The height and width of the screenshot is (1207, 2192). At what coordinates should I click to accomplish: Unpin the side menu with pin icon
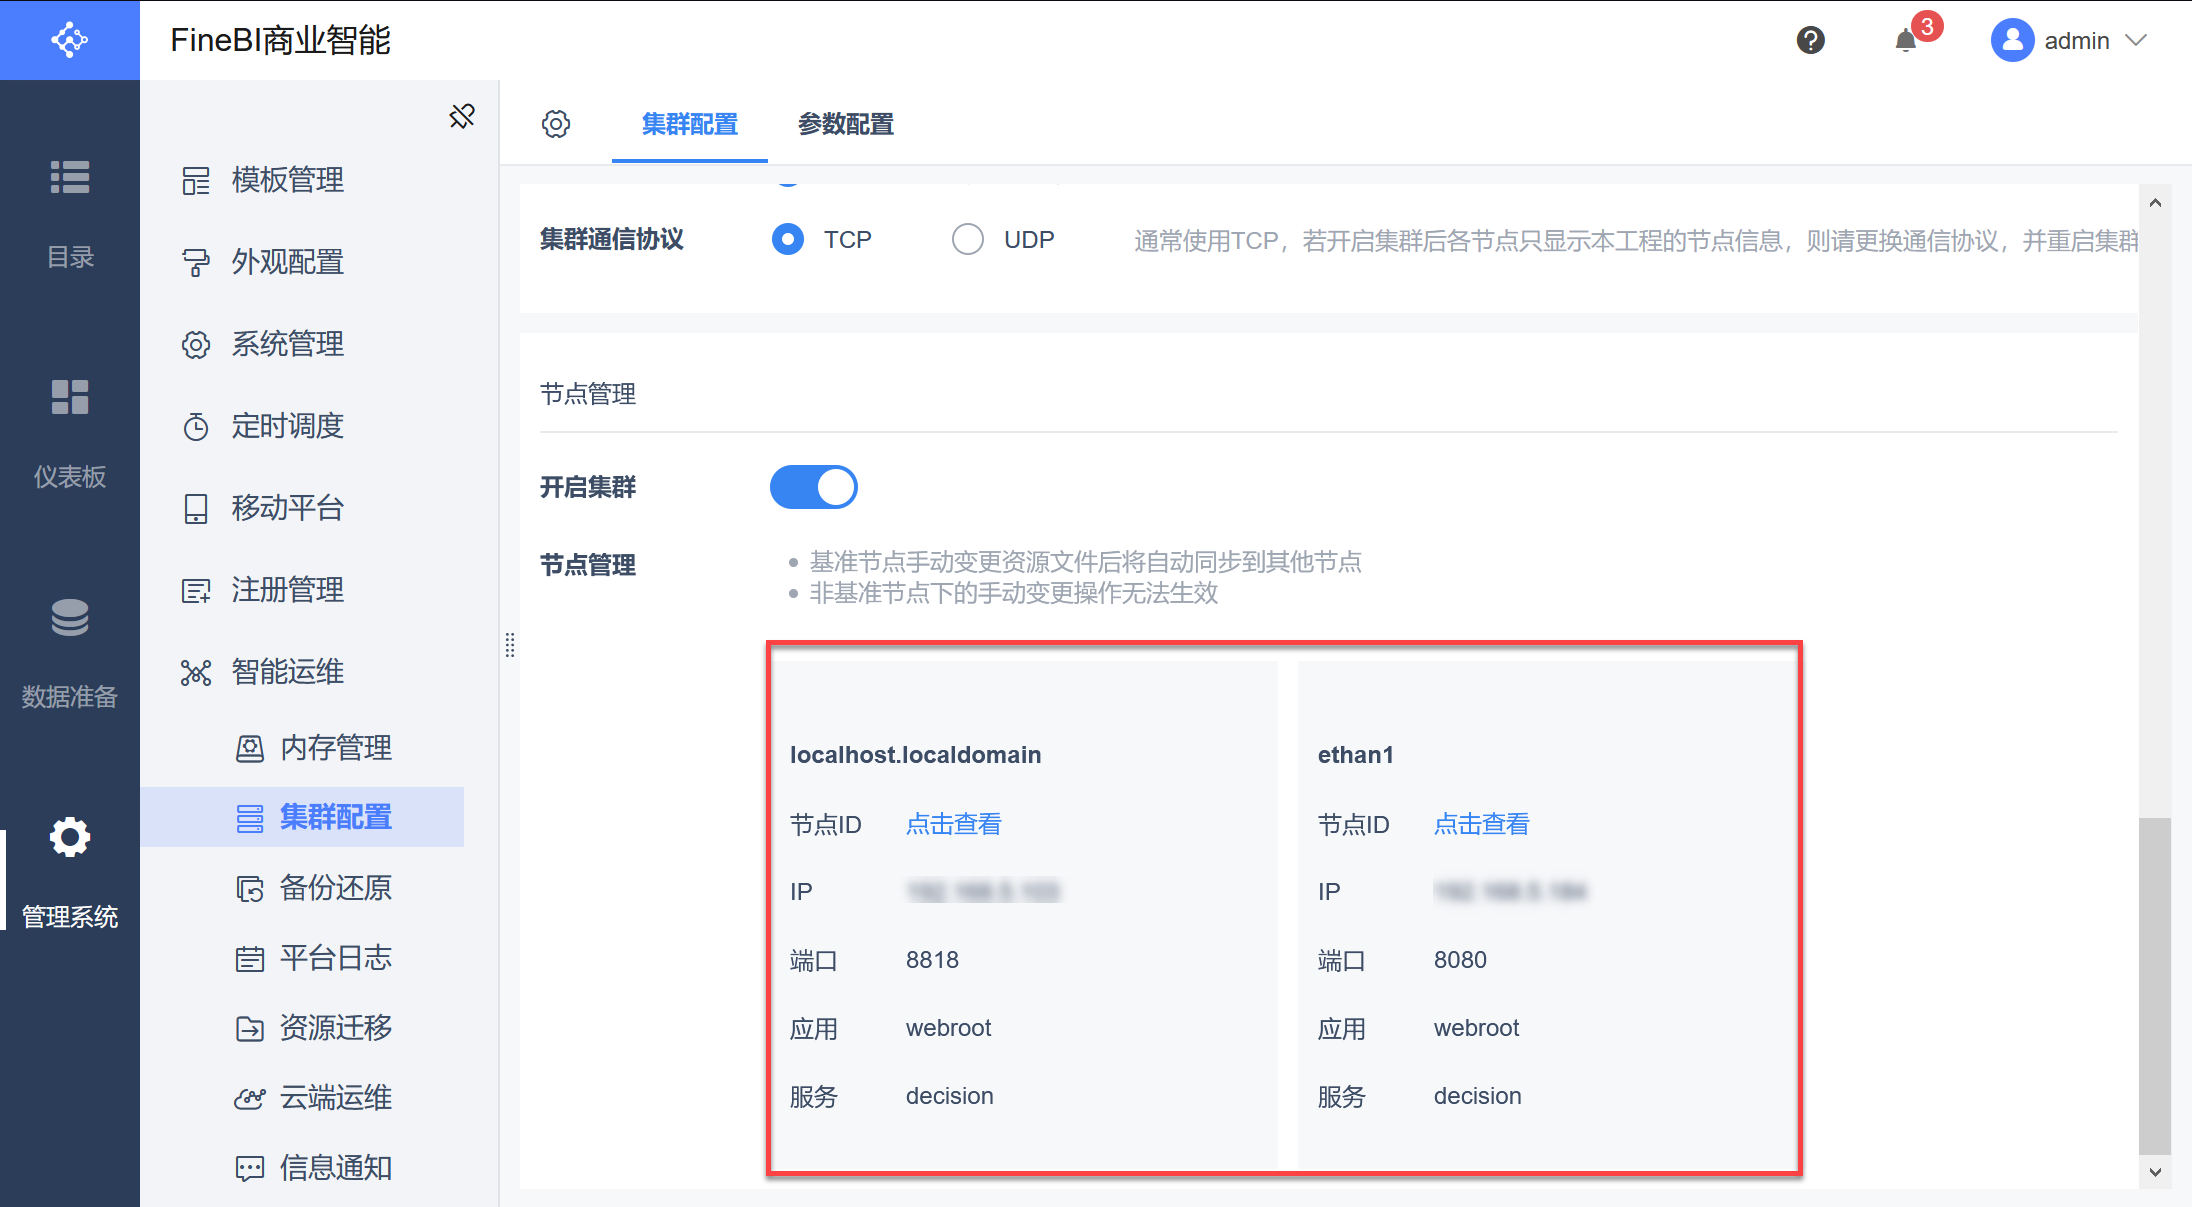(x=462, y=116)
